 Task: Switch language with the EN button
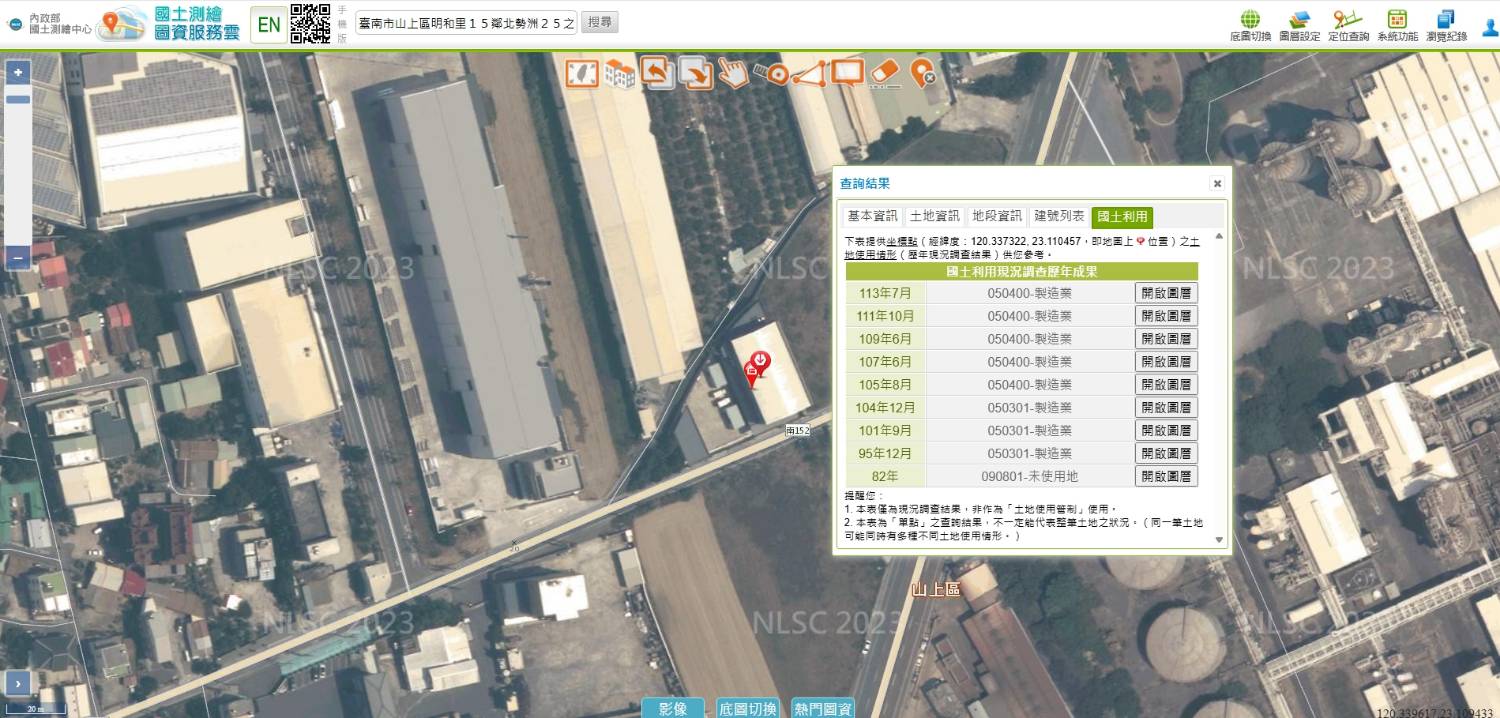(268, 25)
